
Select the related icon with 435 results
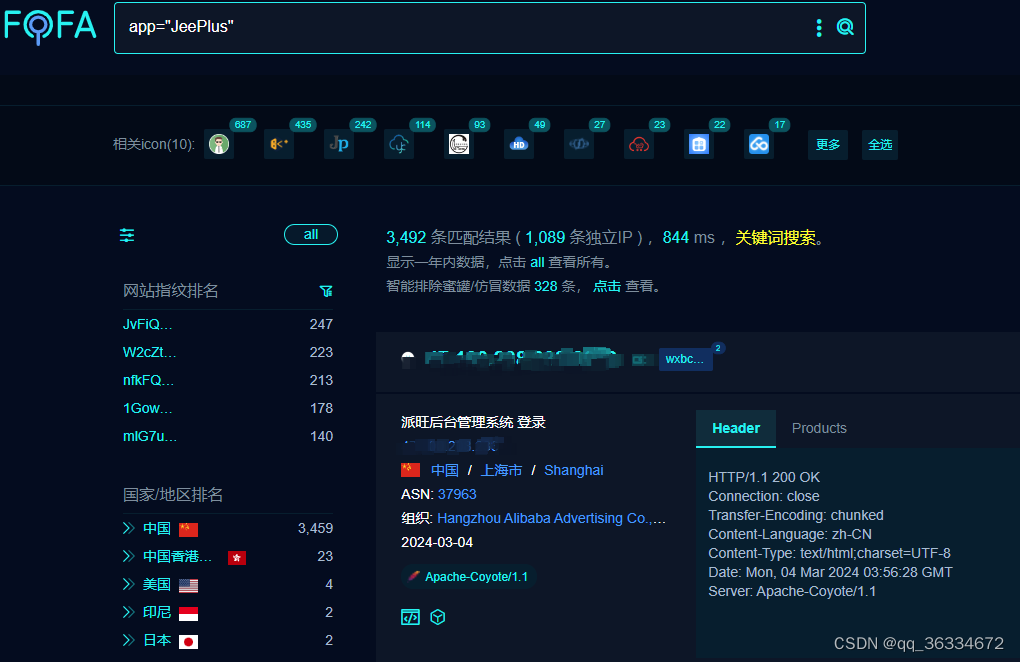(x=279, y=144)
